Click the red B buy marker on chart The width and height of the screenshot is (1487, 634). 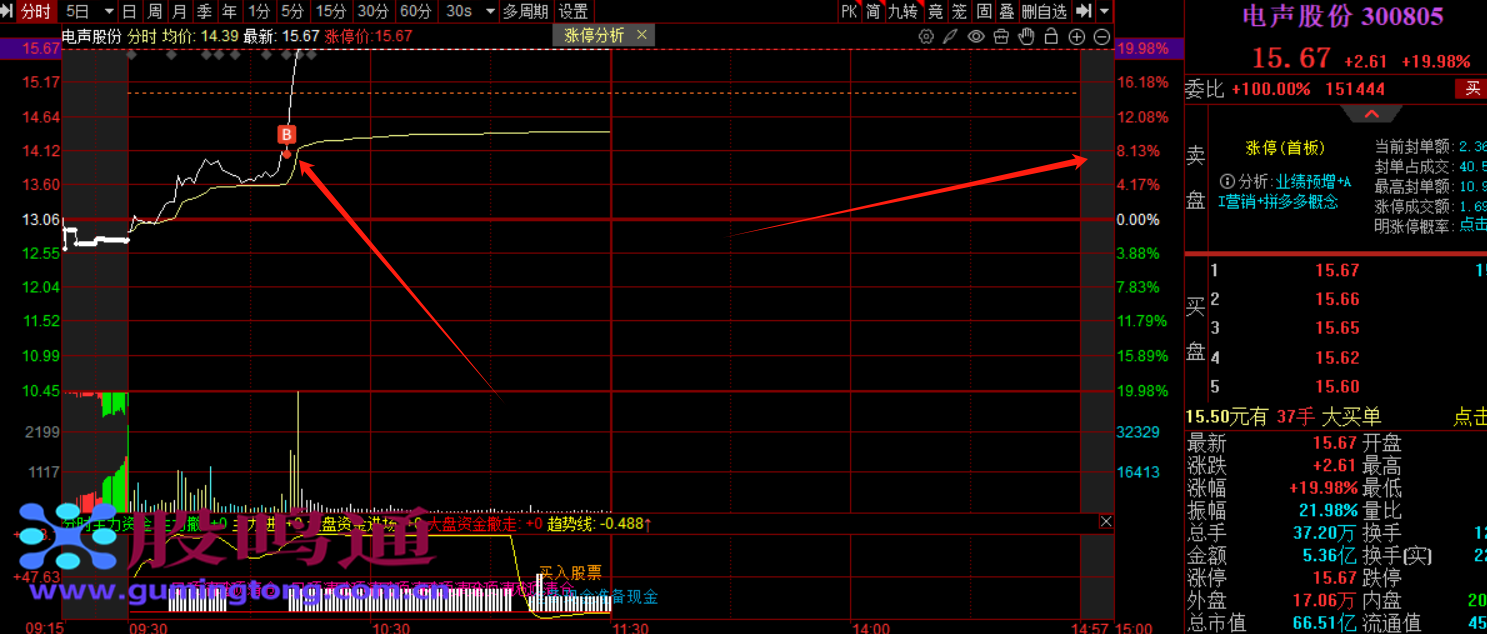[x=287, y=134]
